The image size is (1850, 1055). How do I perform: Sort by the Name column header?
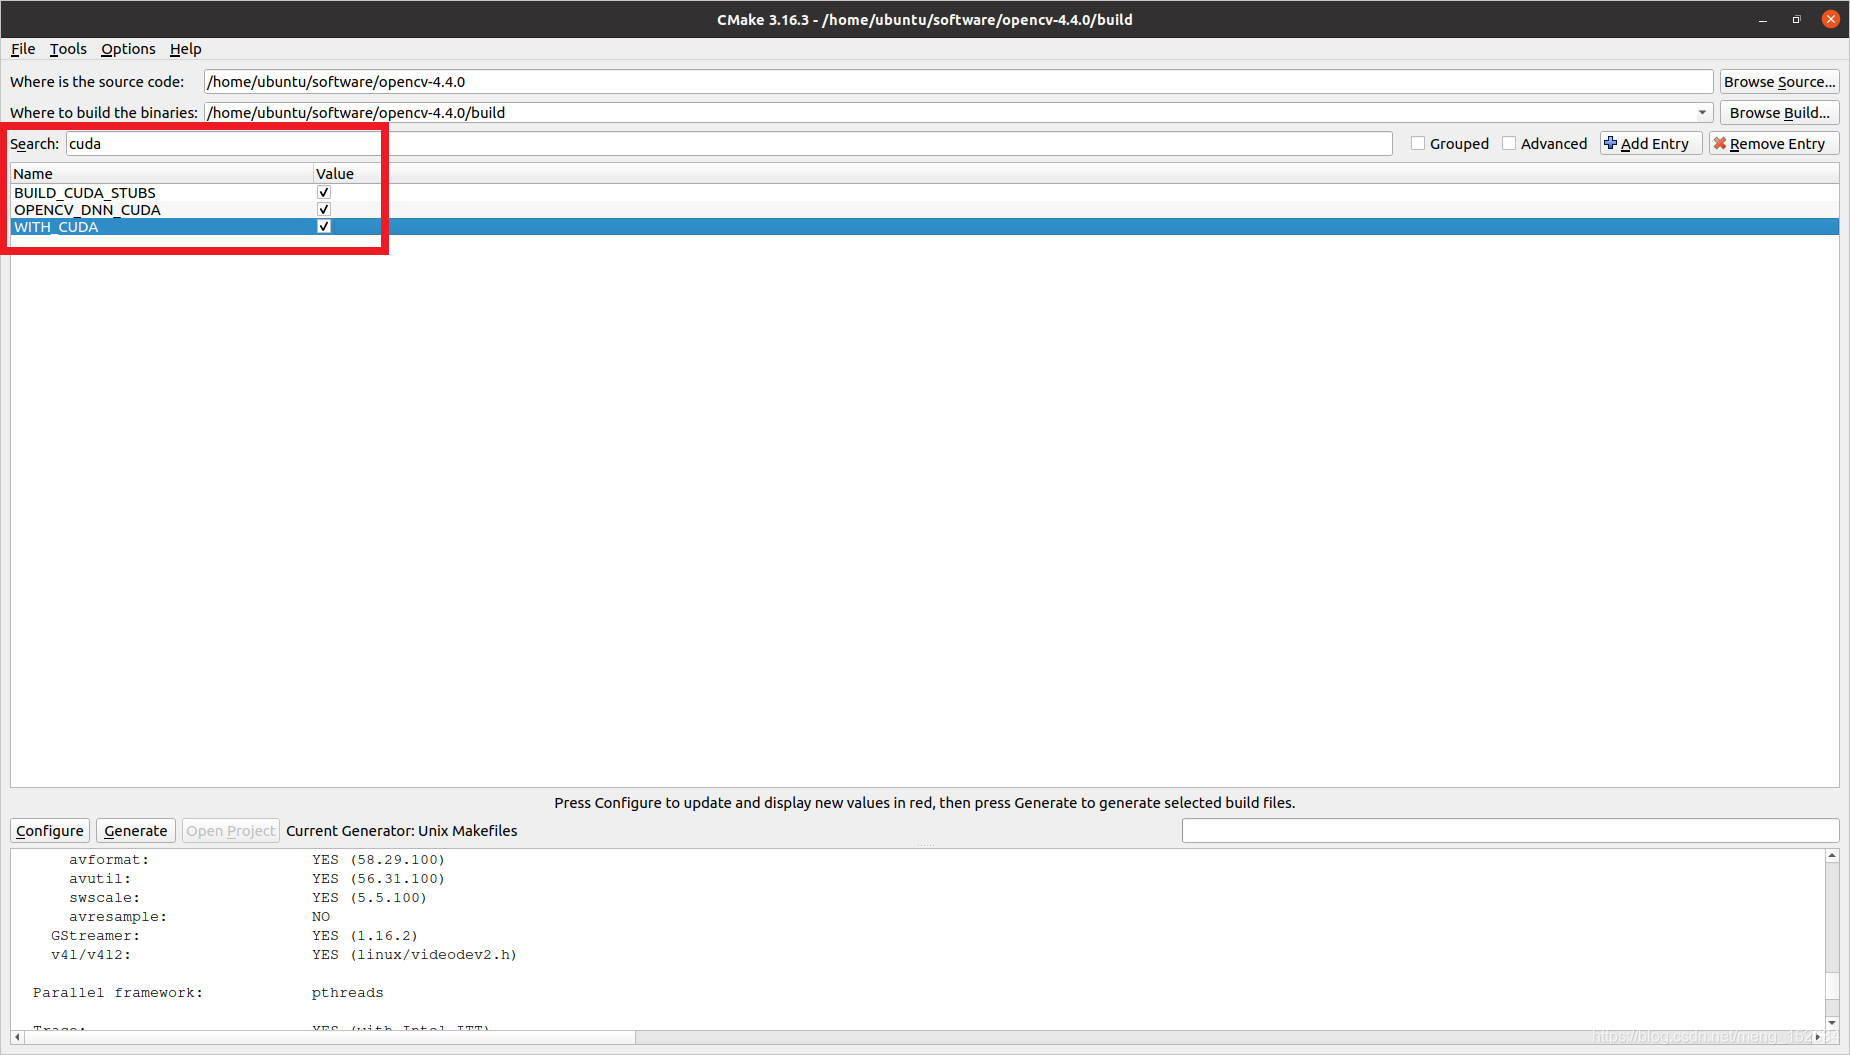click(162, 174)
